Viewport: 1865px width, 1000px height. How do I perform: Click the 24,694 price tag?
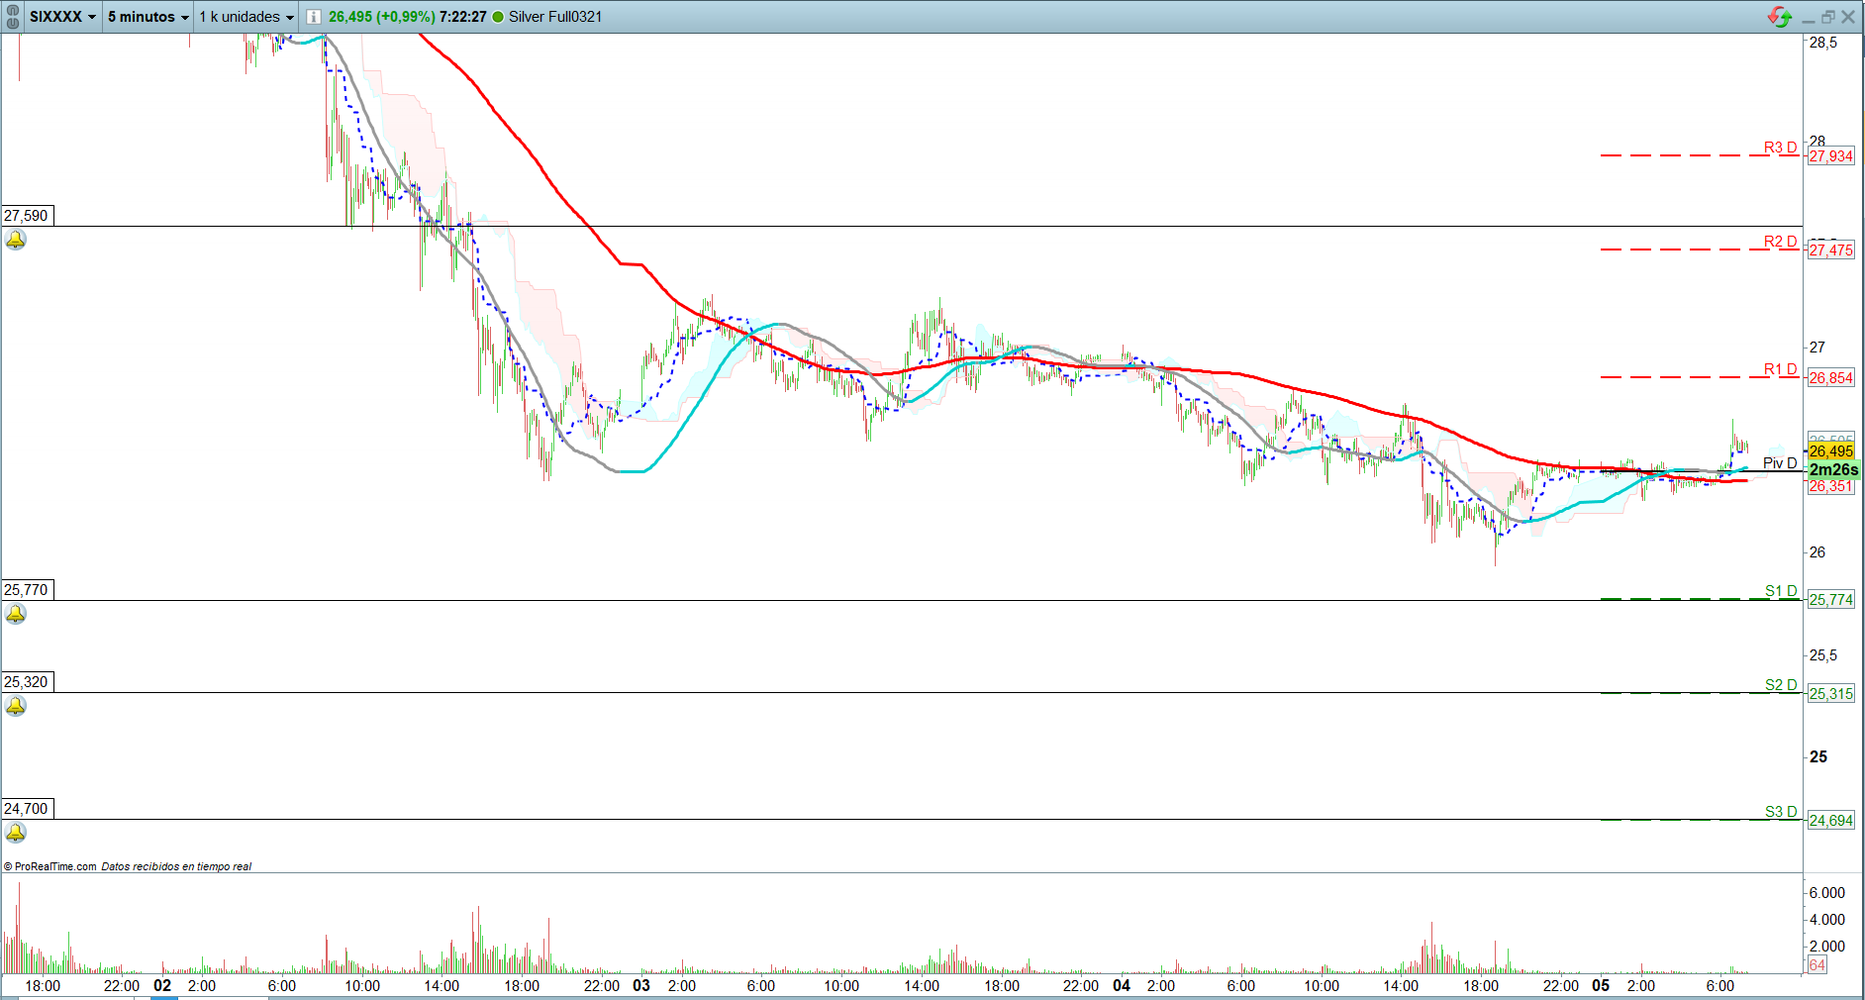(1831, 821)
